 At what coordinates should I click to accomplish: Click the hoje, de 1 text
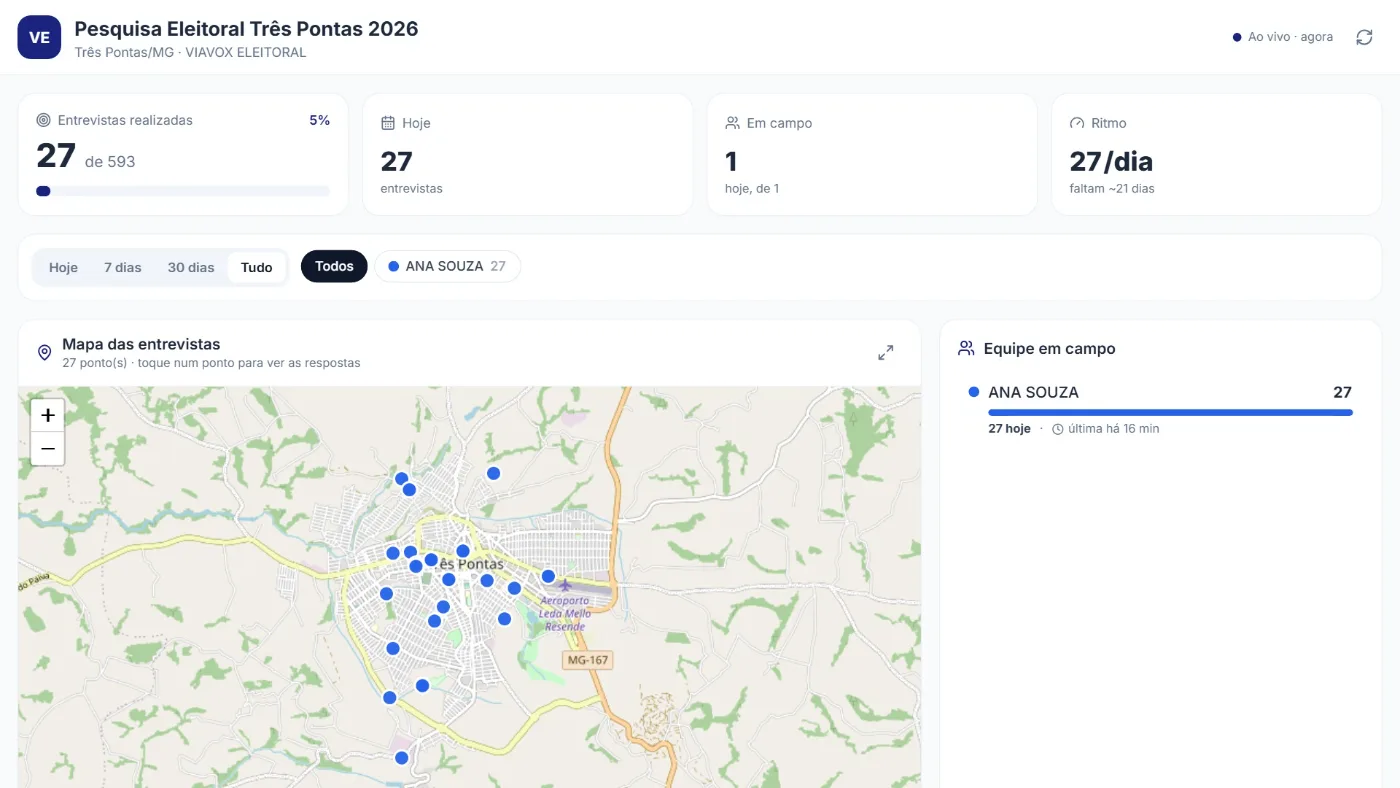[x=752, y=188]
